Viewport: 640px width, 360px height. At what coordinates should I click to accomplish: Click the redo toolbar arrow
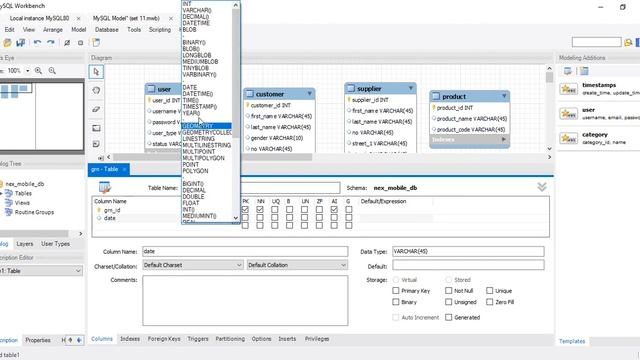click(x=51, y=42)
